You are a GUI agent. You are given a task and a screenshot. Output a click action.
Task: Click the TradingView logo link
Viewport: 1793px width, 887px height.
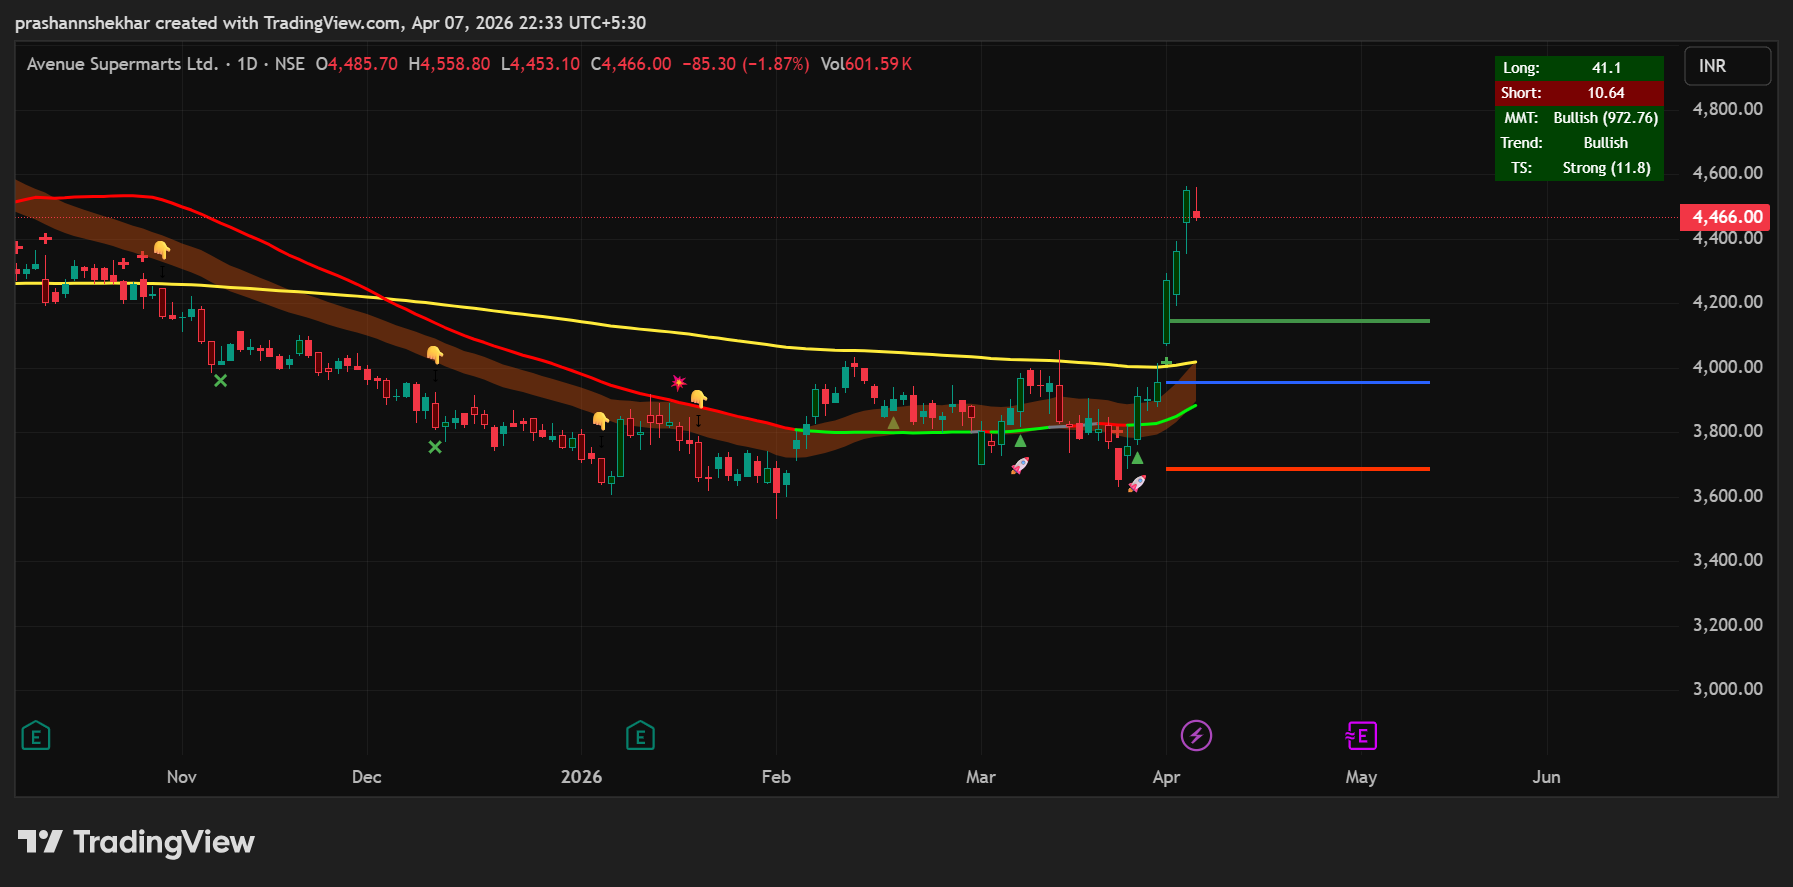pyautogui.click(x=136, y=842)
